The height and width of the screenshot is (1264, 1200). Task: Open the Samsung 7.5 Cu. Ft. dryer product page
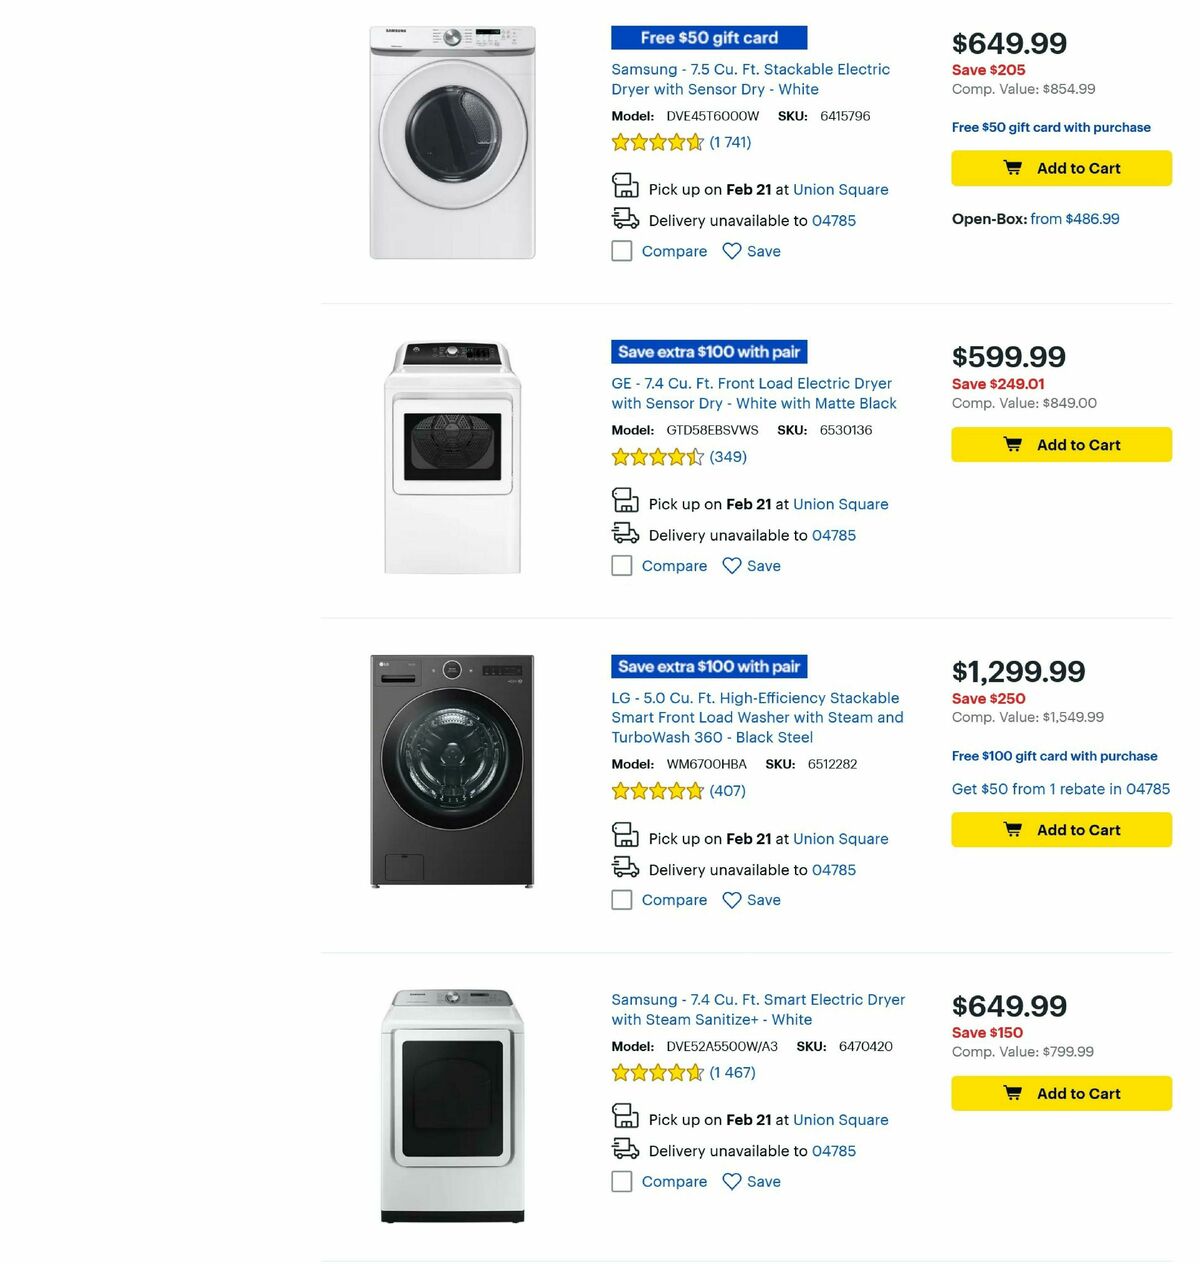pyautogui.click(x=750, y=79)
